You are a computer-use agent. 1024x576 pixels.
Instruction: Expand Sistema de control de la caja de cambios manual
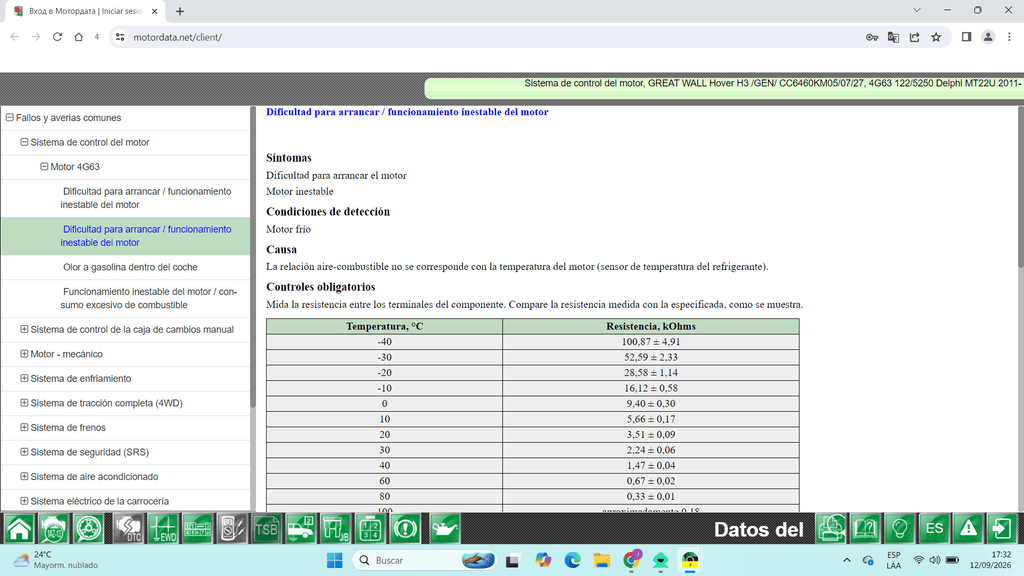point(24,329)
